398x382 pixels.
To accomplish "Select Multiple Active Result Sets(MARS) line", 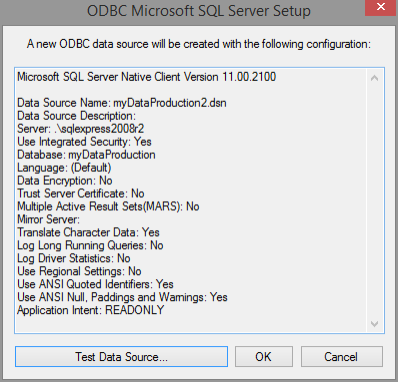I will coord(108,206).
